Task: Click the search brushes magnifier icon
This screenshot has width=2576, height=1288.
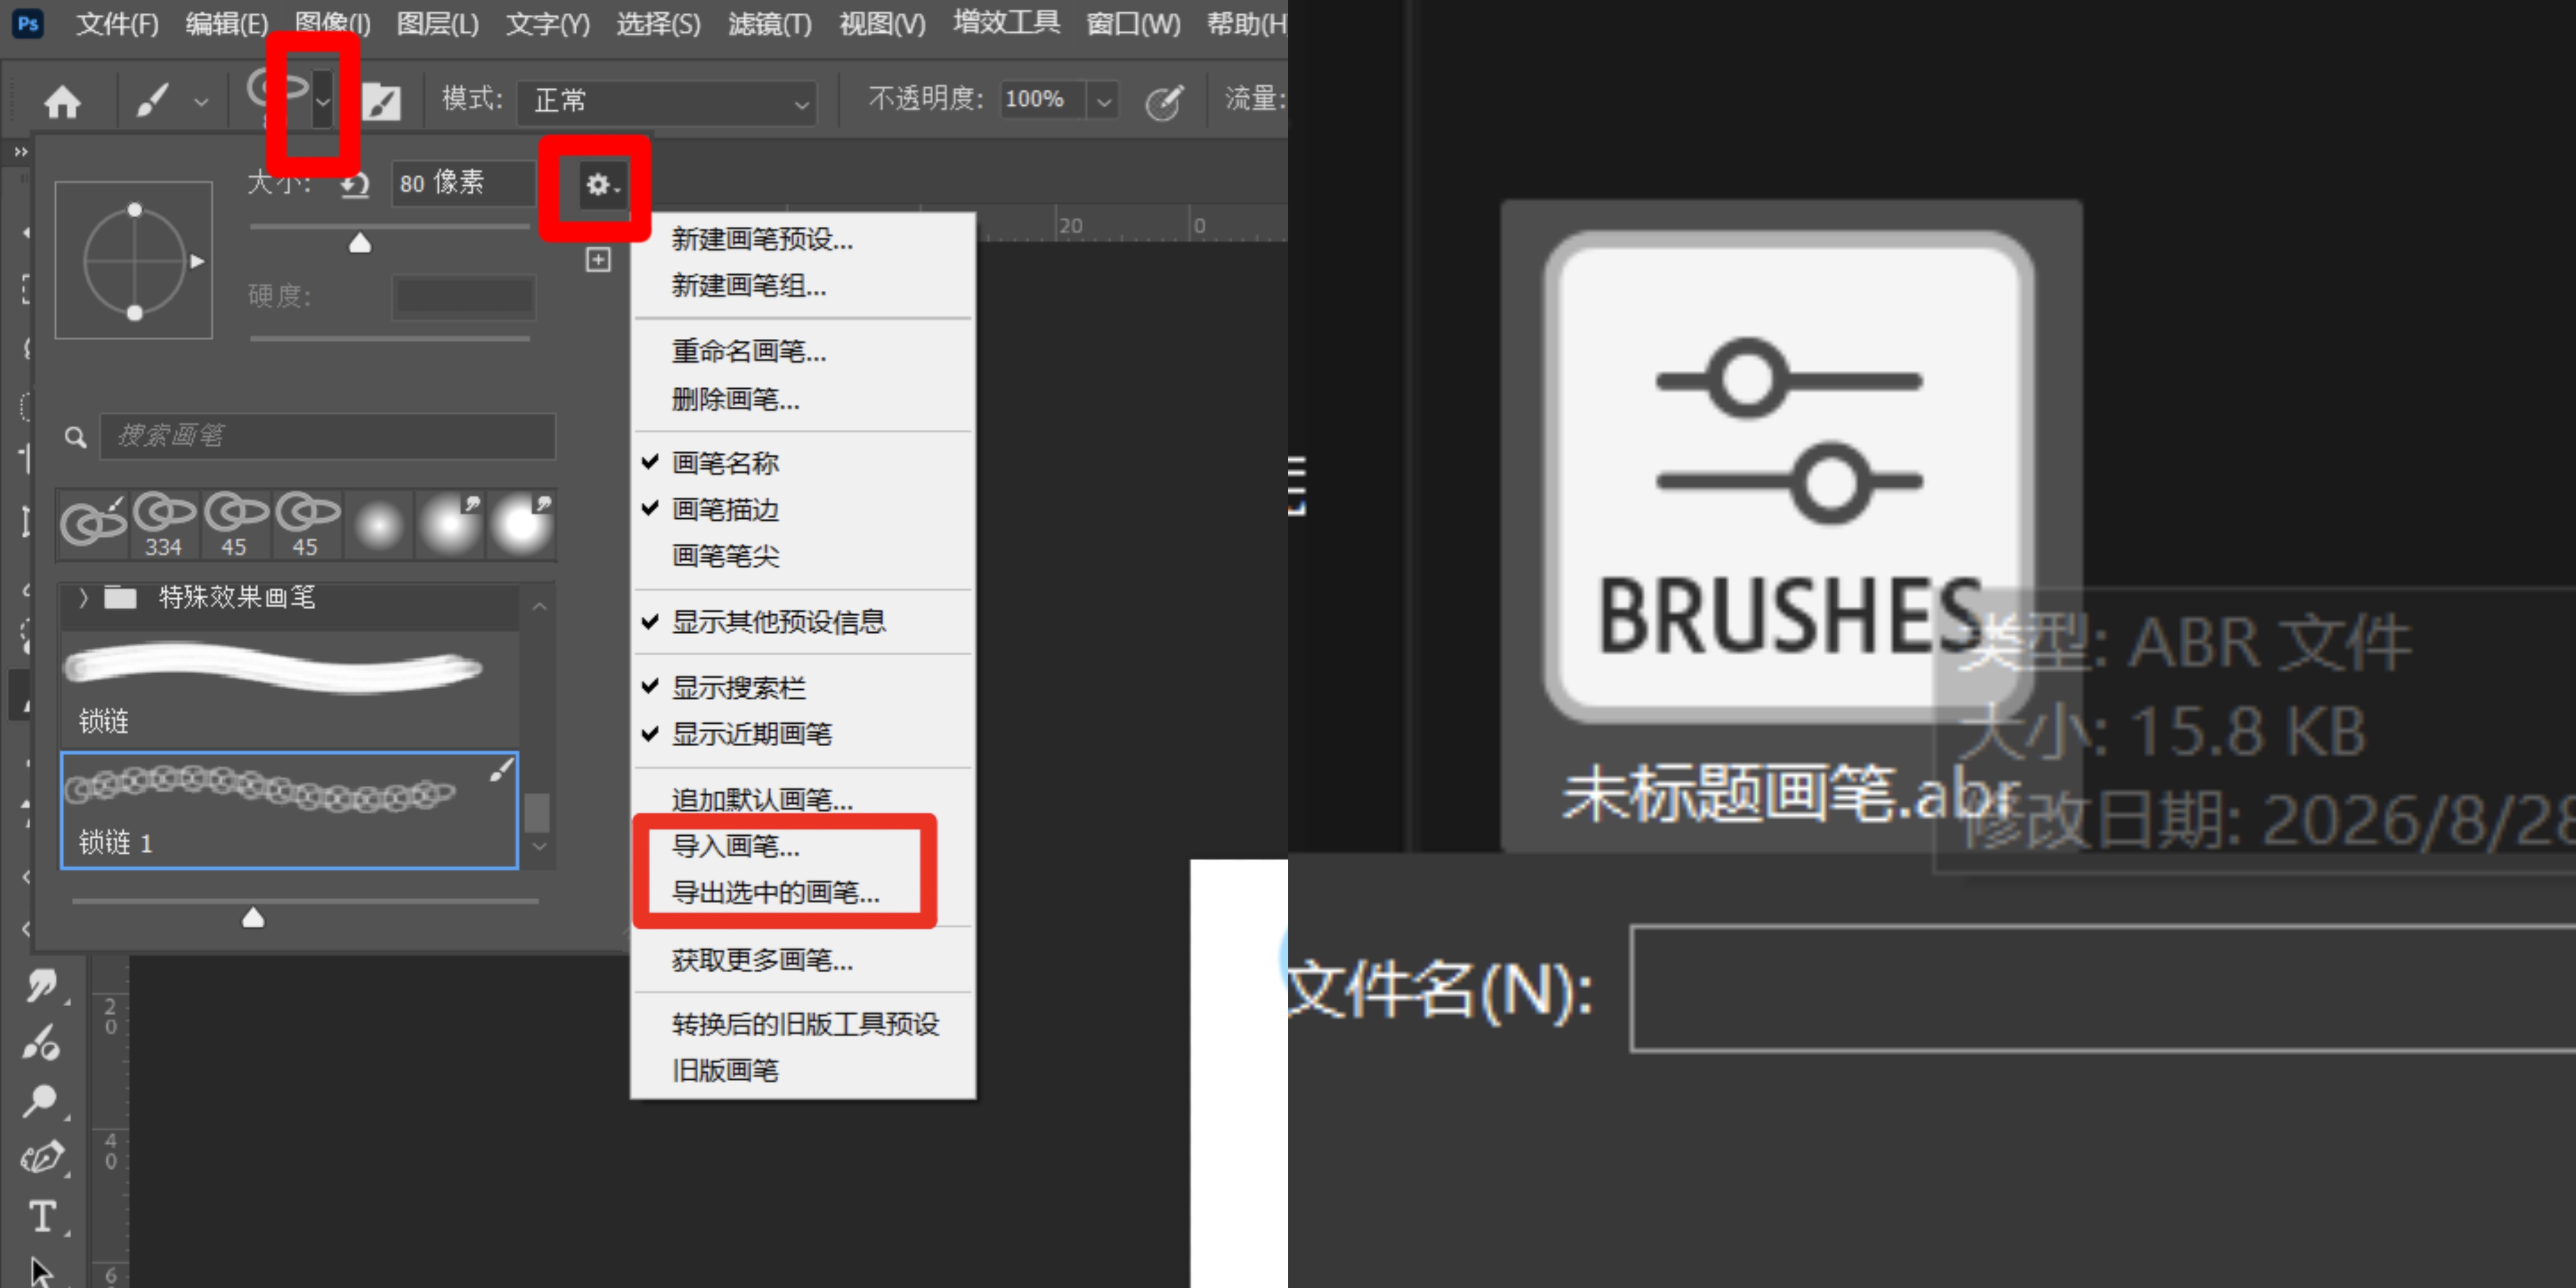Action: pyautogui.click(x=75, y=437)
